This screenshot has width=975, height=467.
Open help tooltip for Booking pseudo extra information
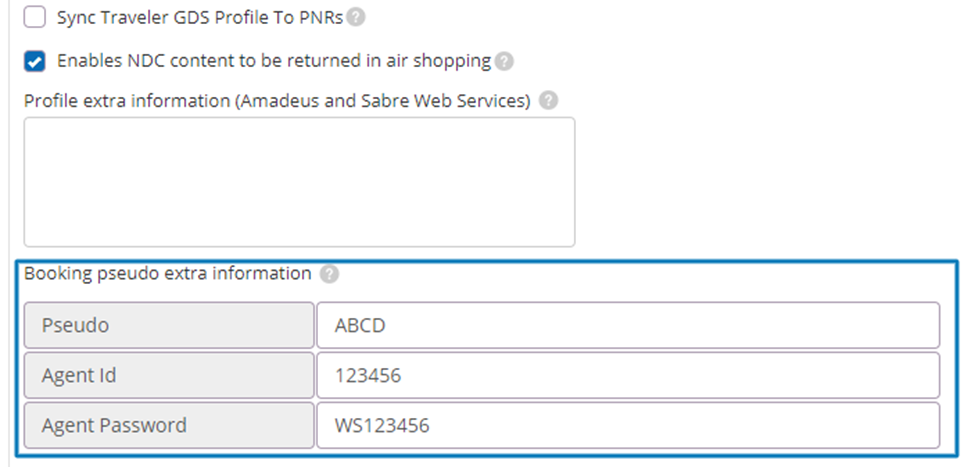330,274
